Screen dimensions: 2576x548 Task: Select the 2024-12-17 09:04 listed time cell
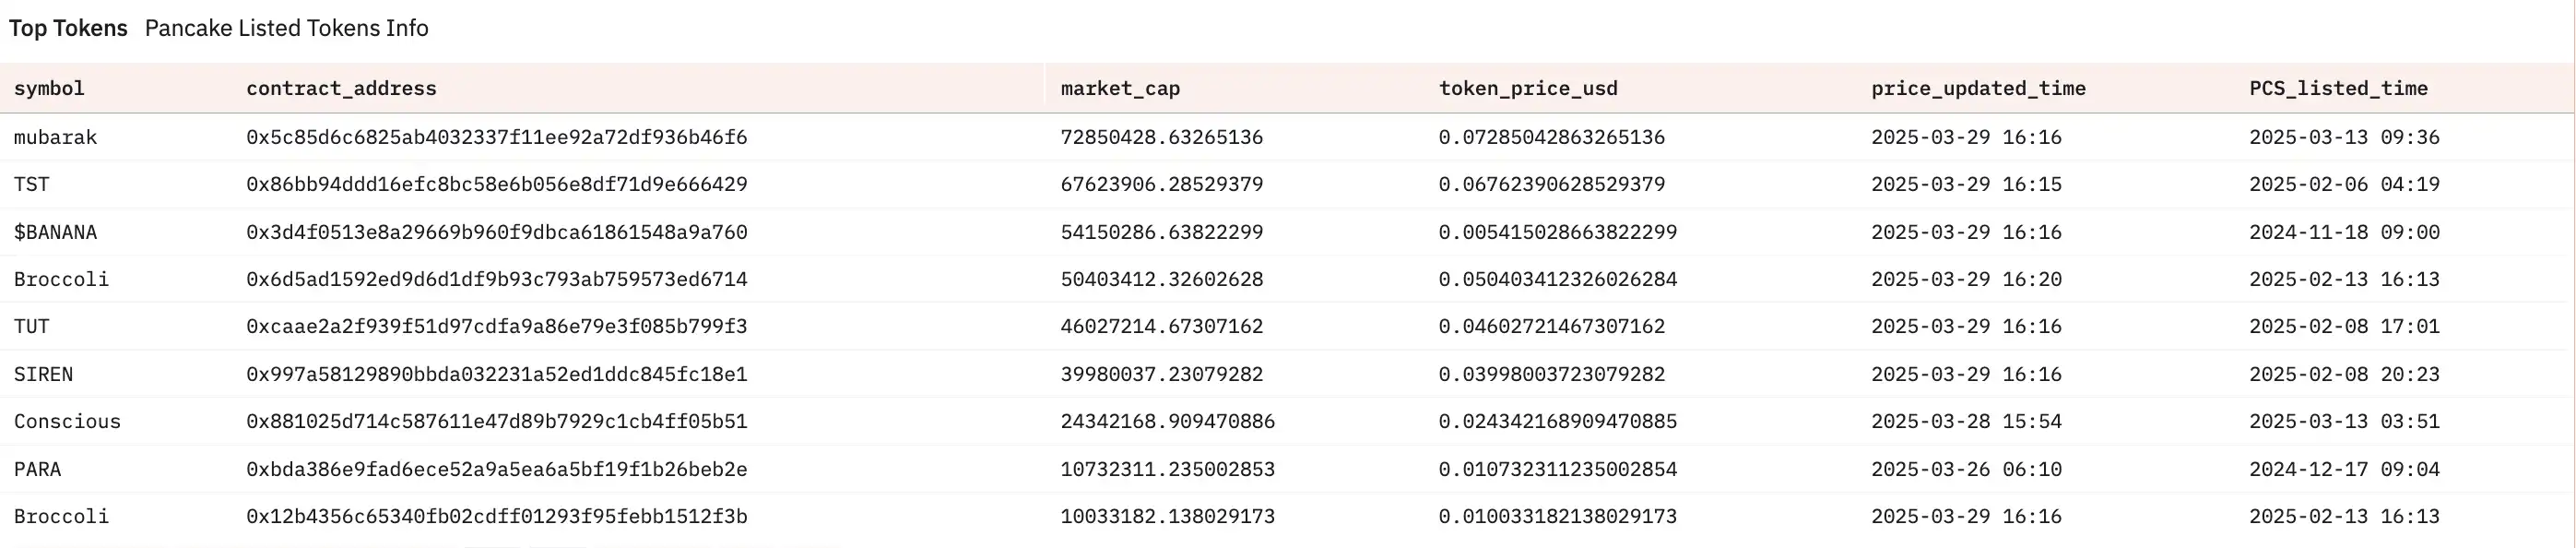[x=2344, y=469]
